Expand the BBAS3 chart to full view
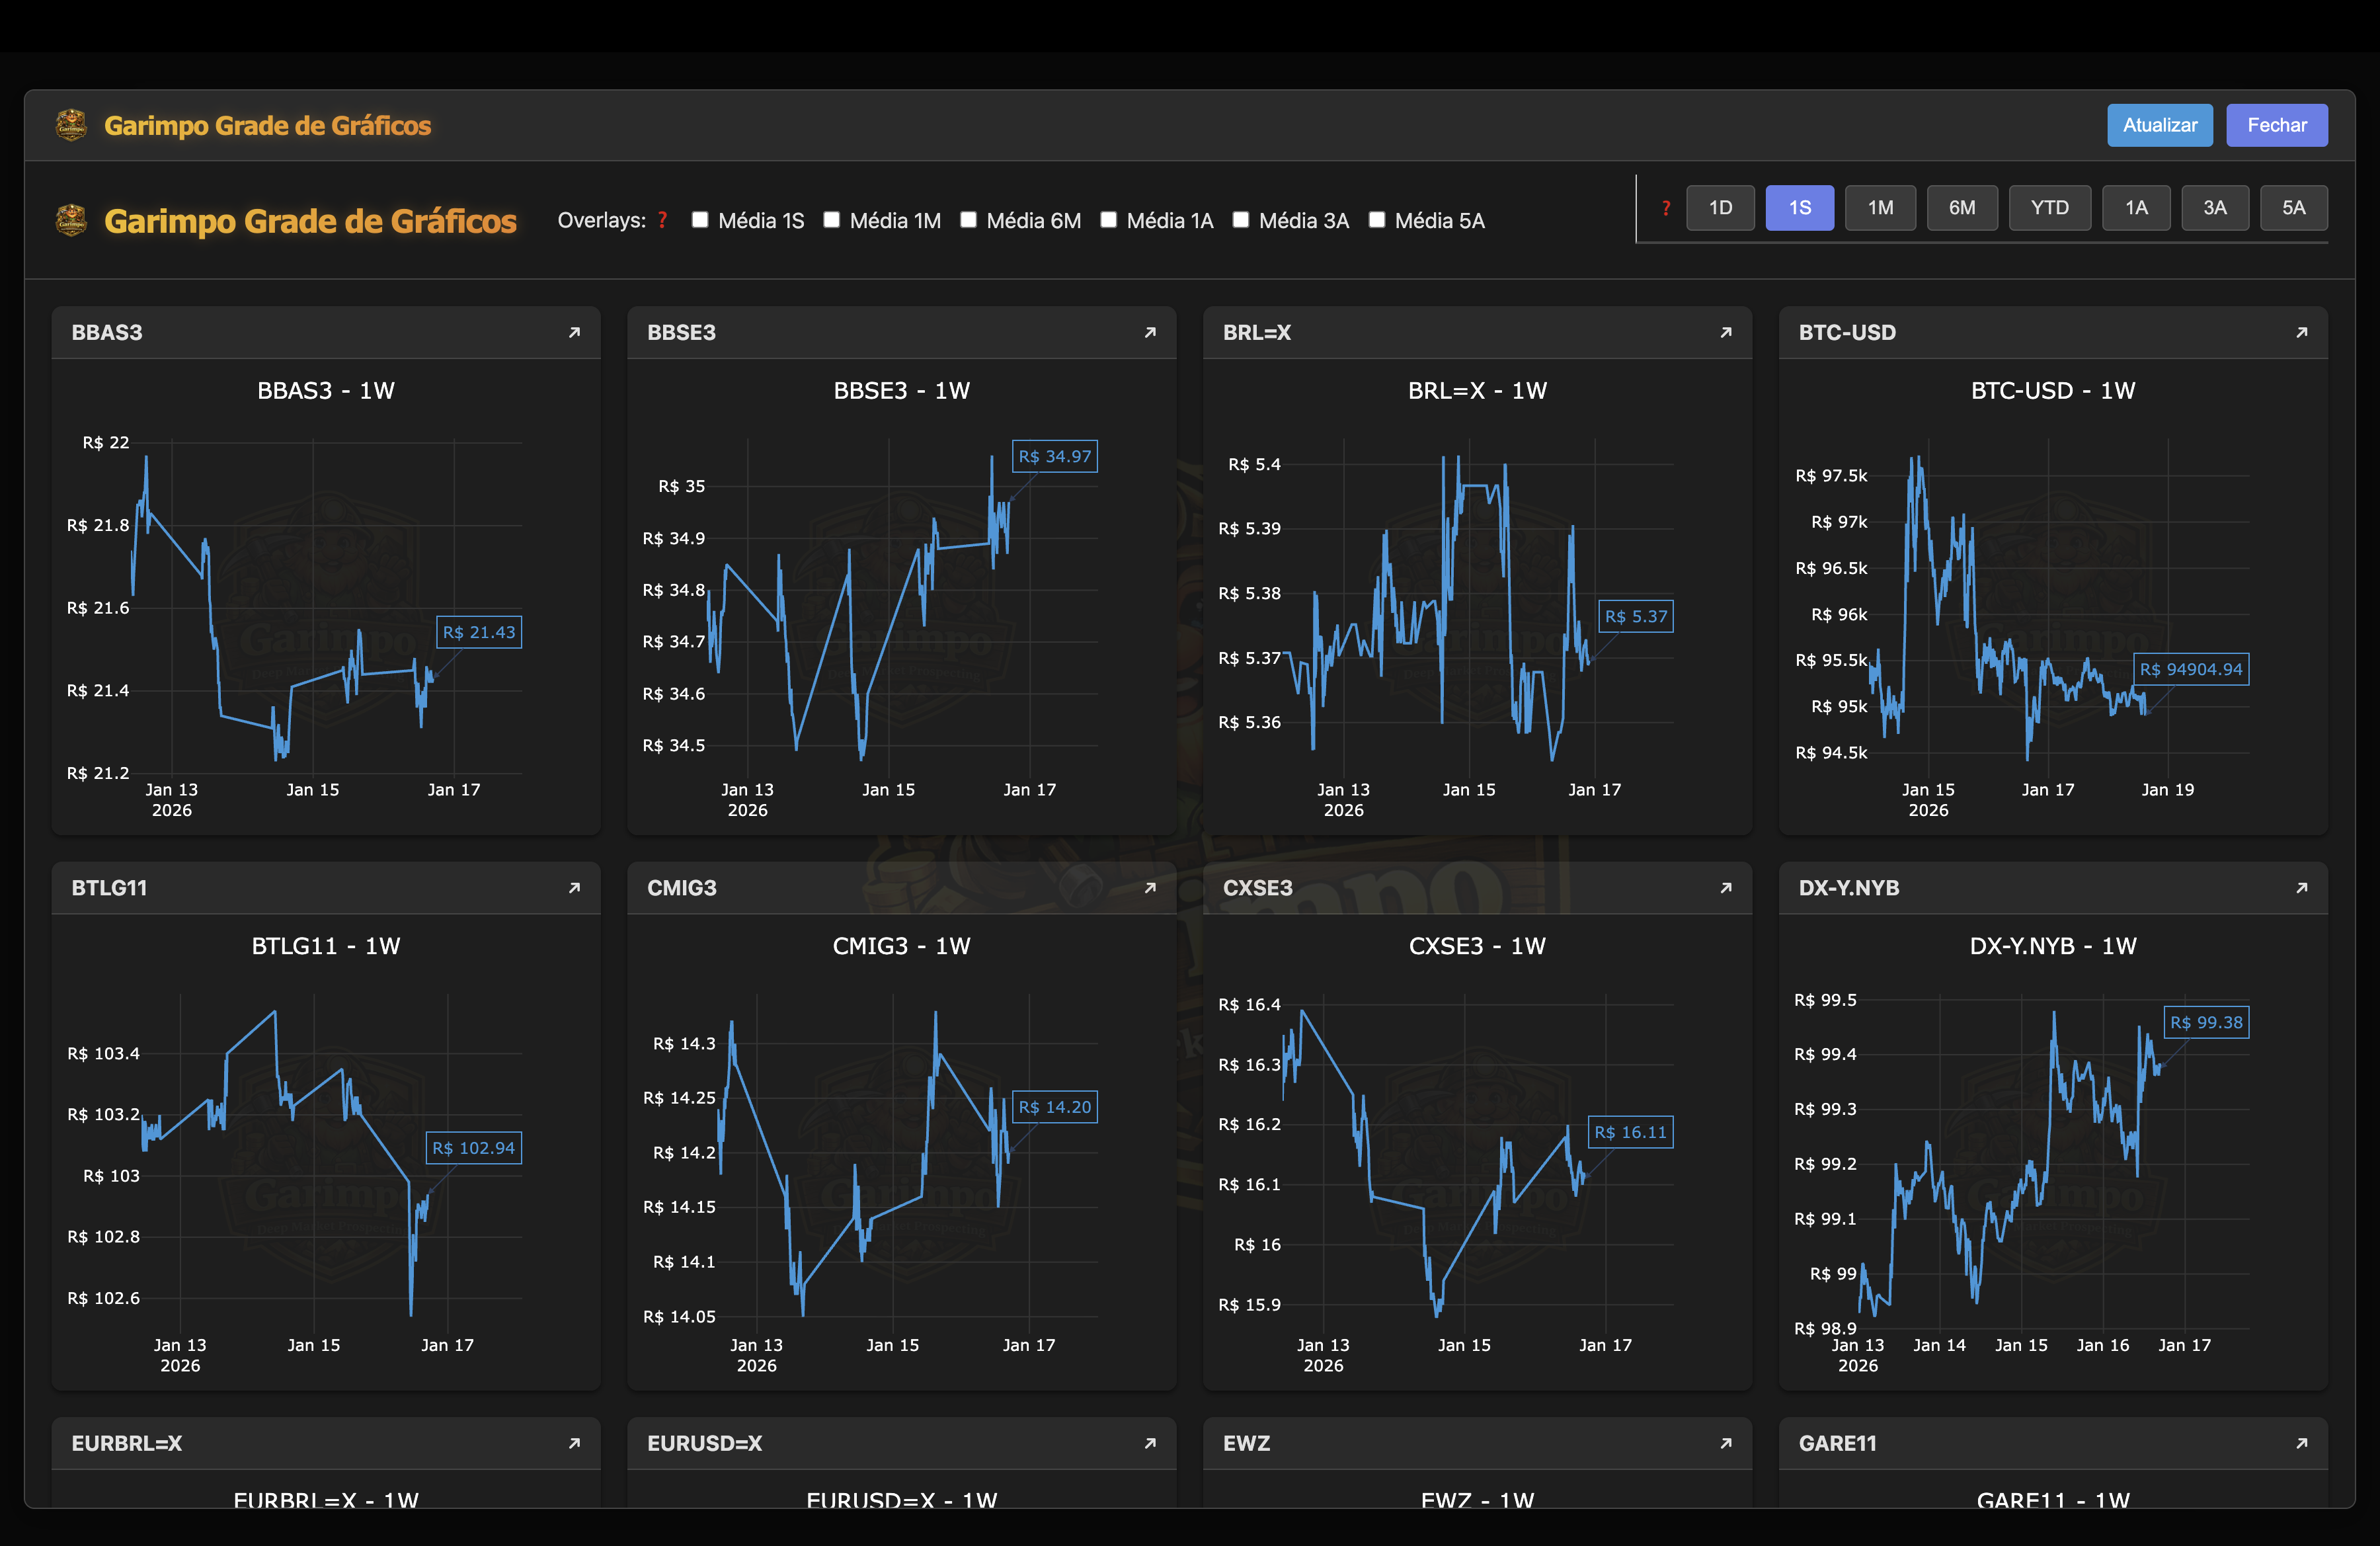The height and width of the screenshot is (1546, 2380). click(x=574, y=332)
